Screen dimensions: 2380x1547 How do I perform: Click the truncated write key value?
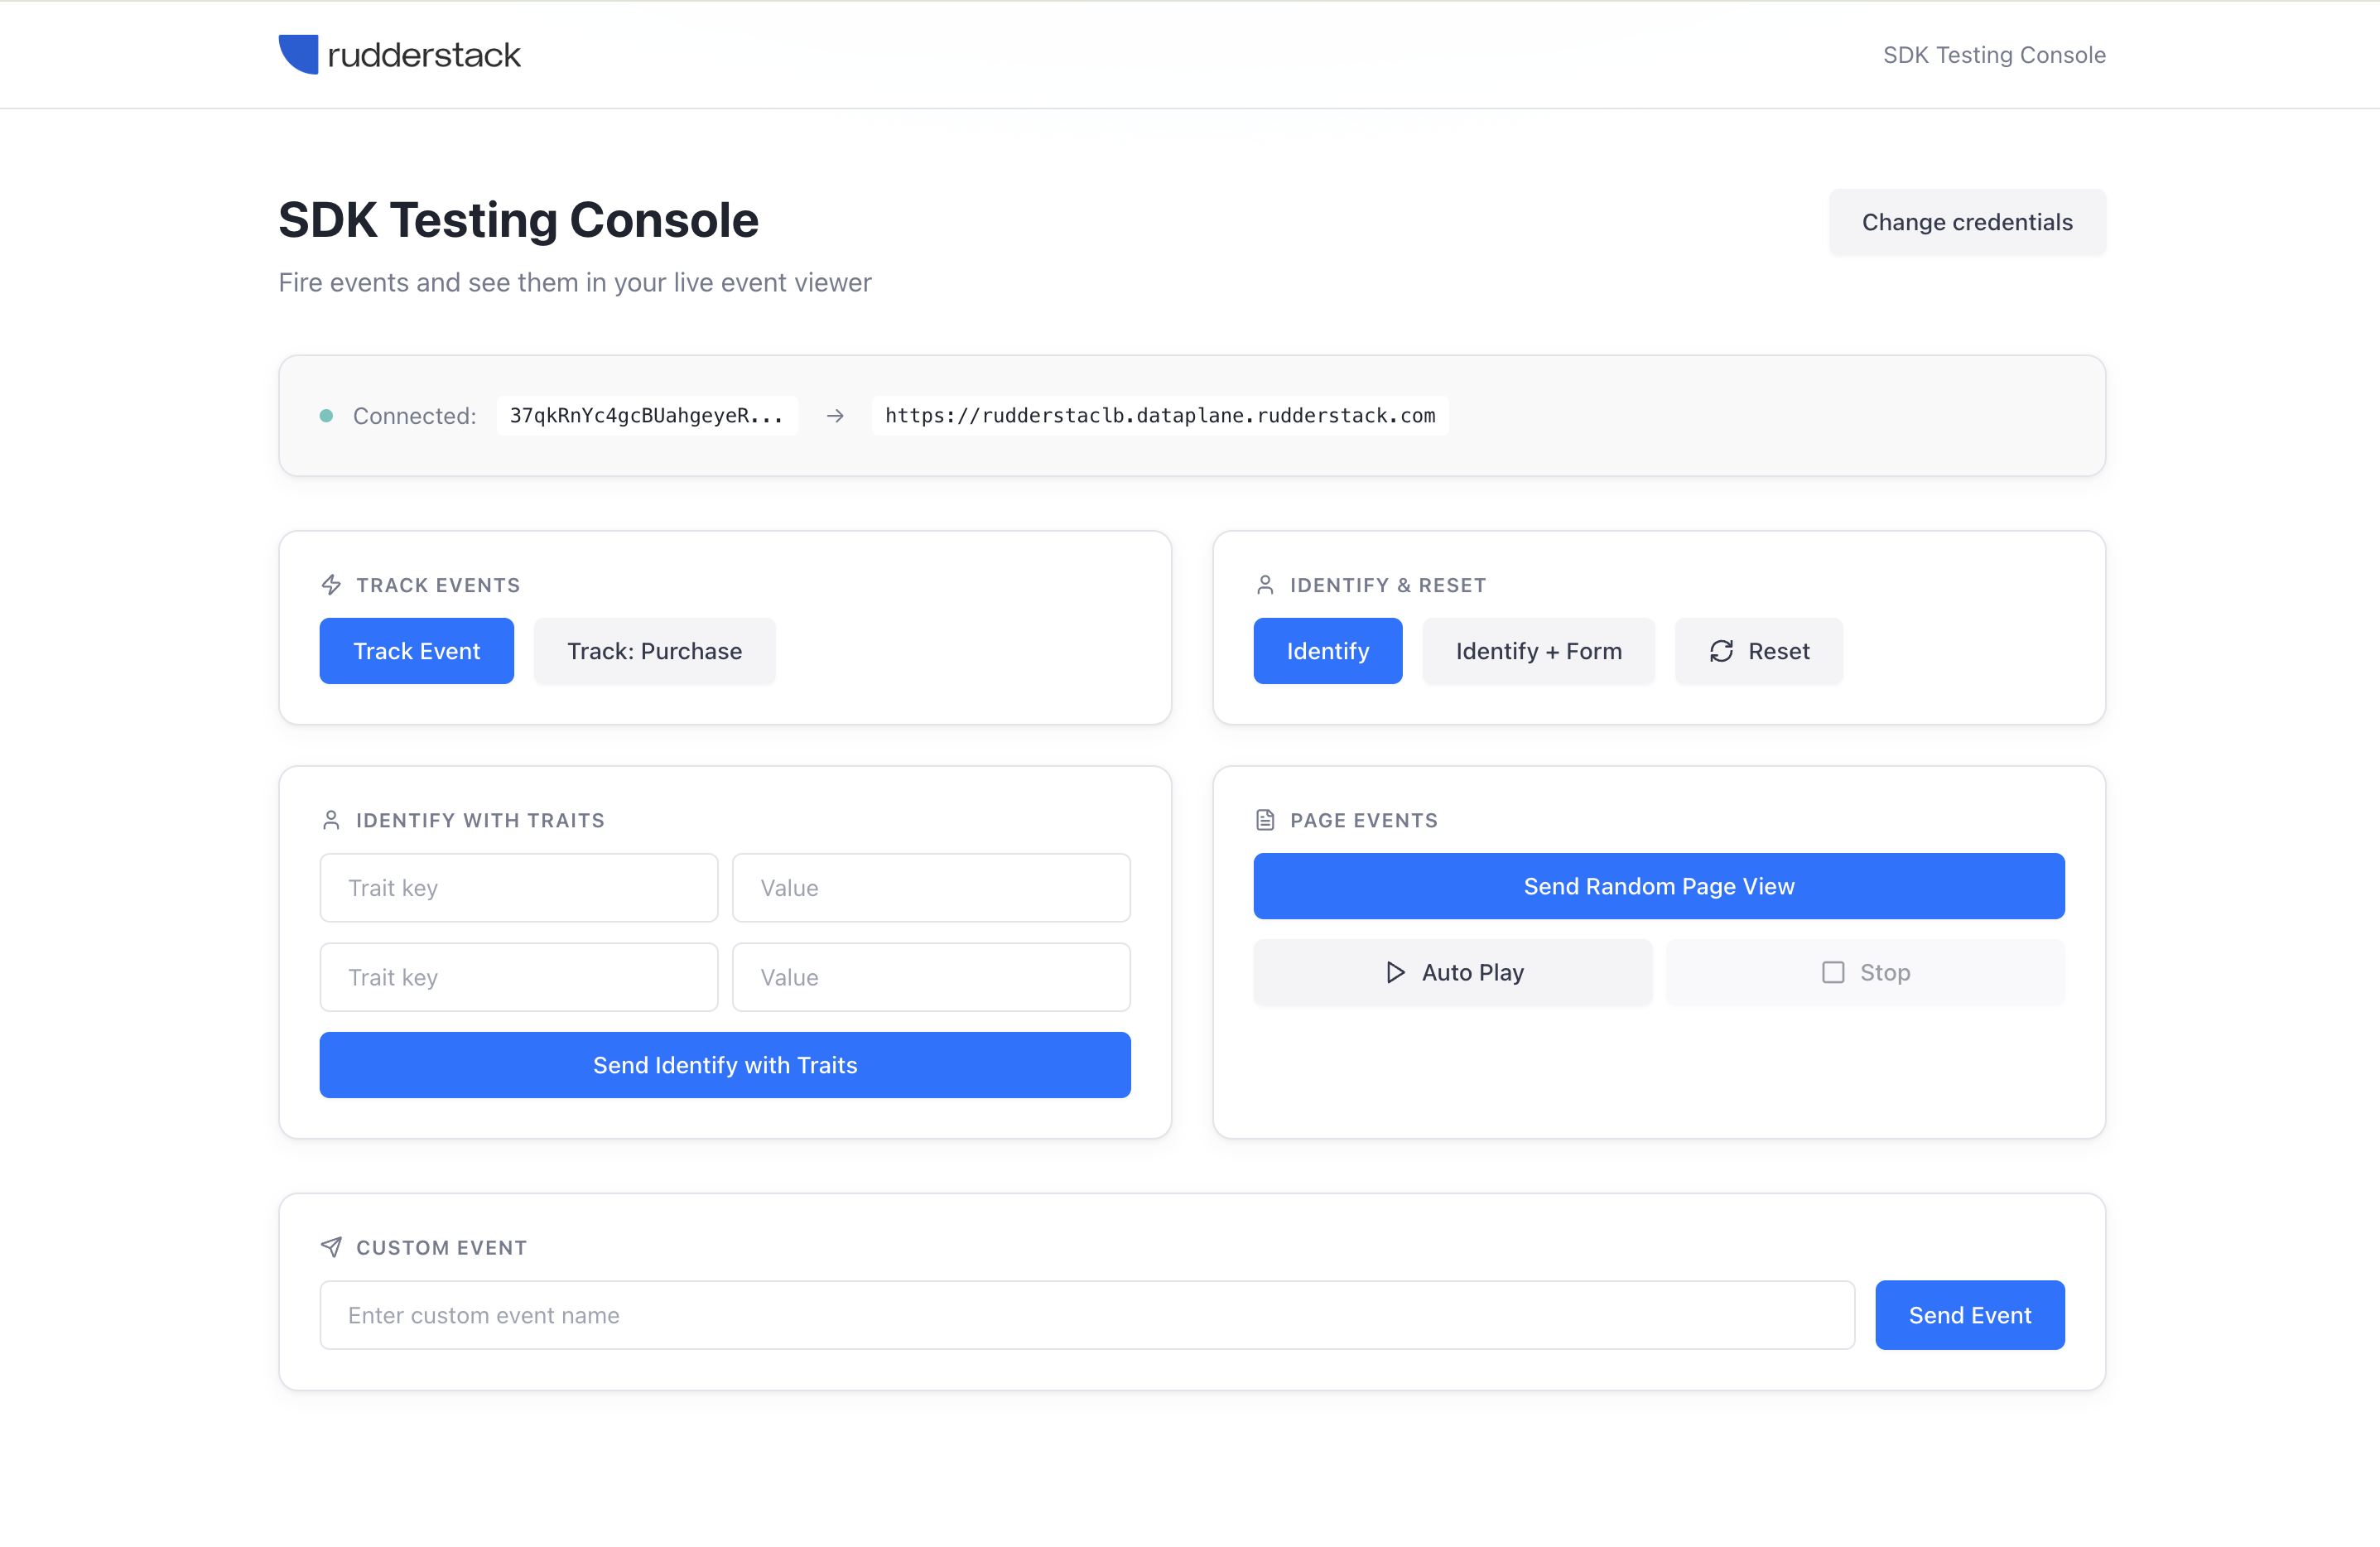[647, 415]
